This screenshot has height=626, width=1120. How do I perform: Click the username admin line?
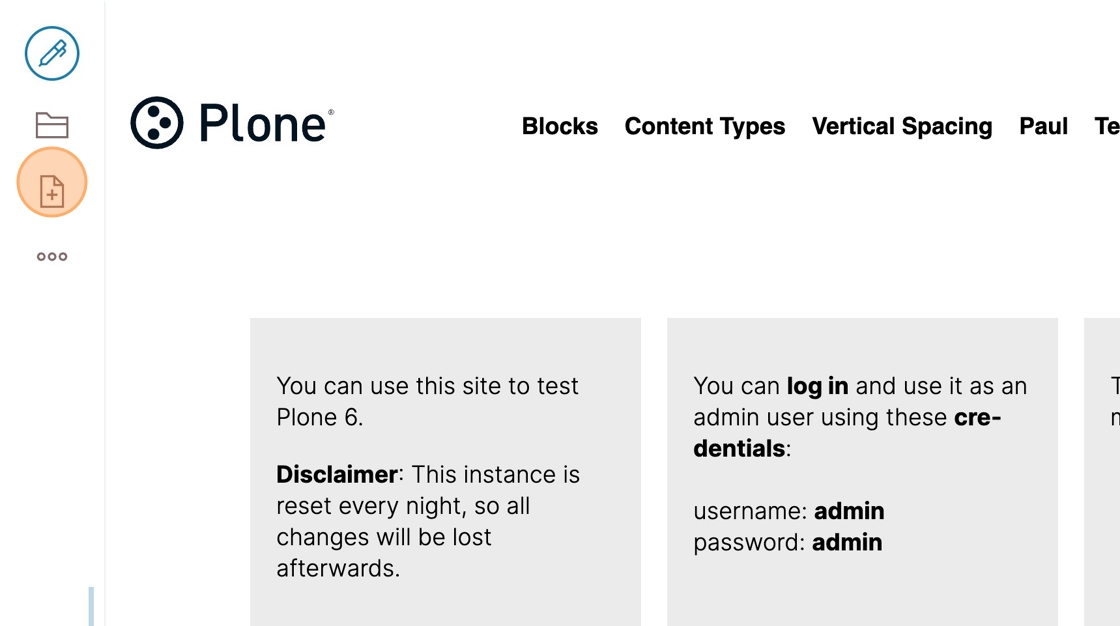(x=789, y=511)
